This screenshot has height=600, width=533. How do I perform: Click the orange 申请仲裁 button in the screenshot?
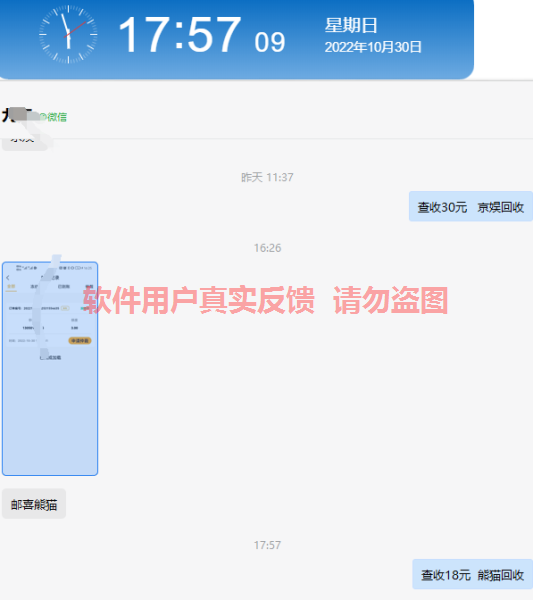[x=80, y=341]
